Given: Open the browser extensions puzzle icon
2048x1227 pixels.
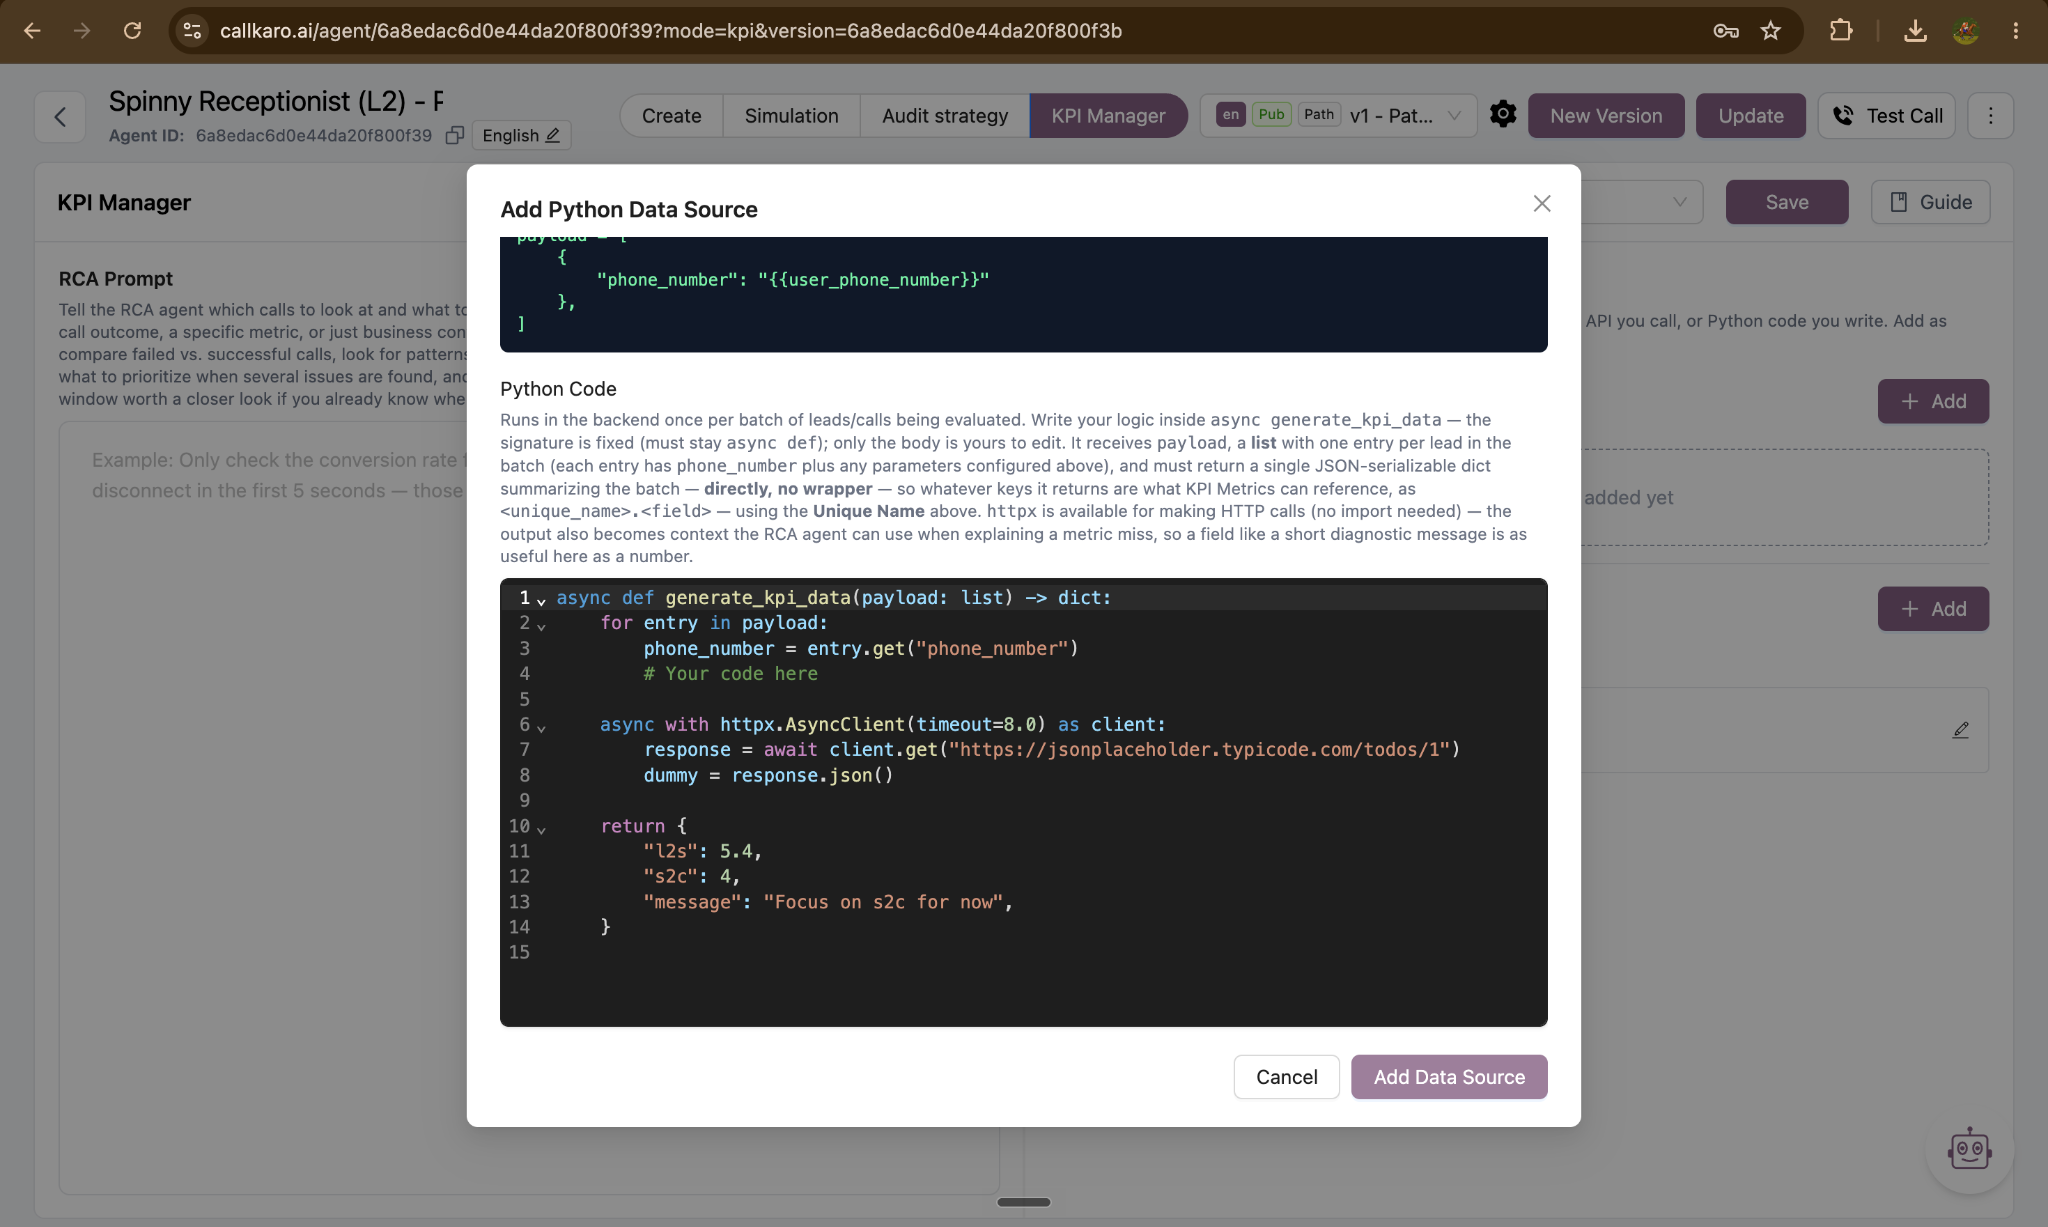Looking at the screenshot, I should tap(1841, 31).
